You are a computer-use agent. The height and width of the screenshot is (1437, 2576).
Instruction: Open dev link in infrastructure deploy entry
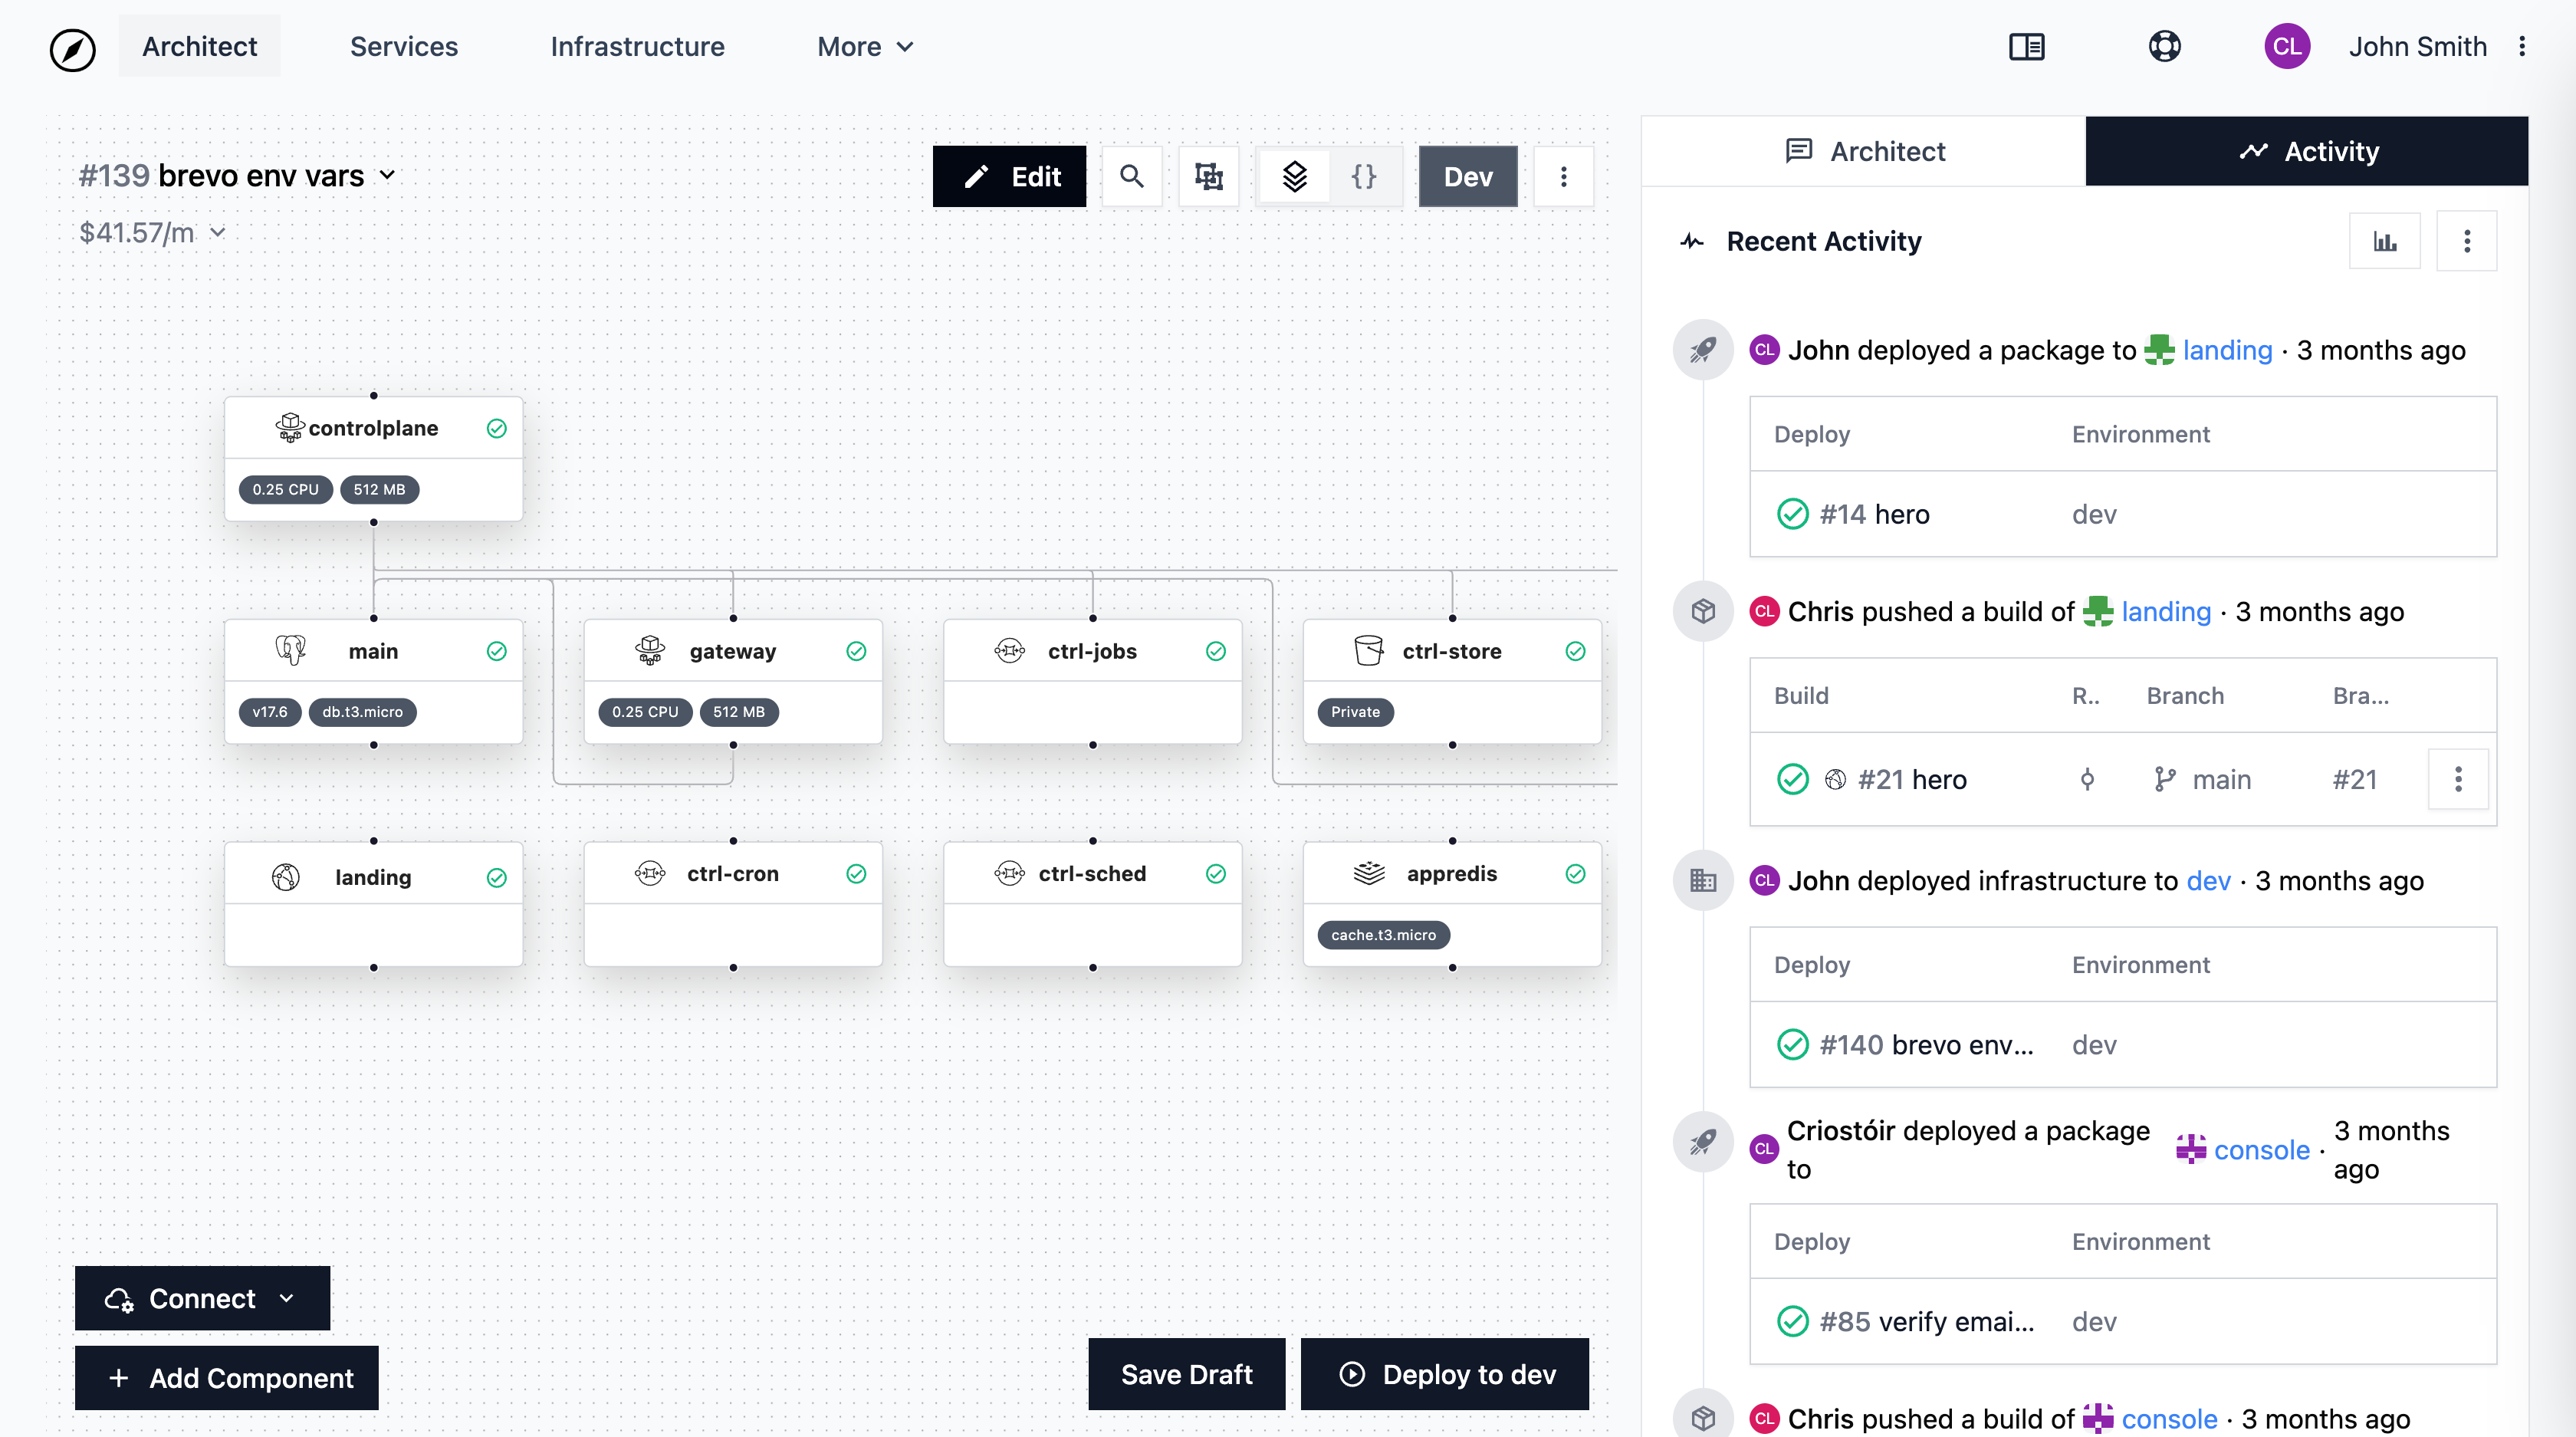(2208, 881)
